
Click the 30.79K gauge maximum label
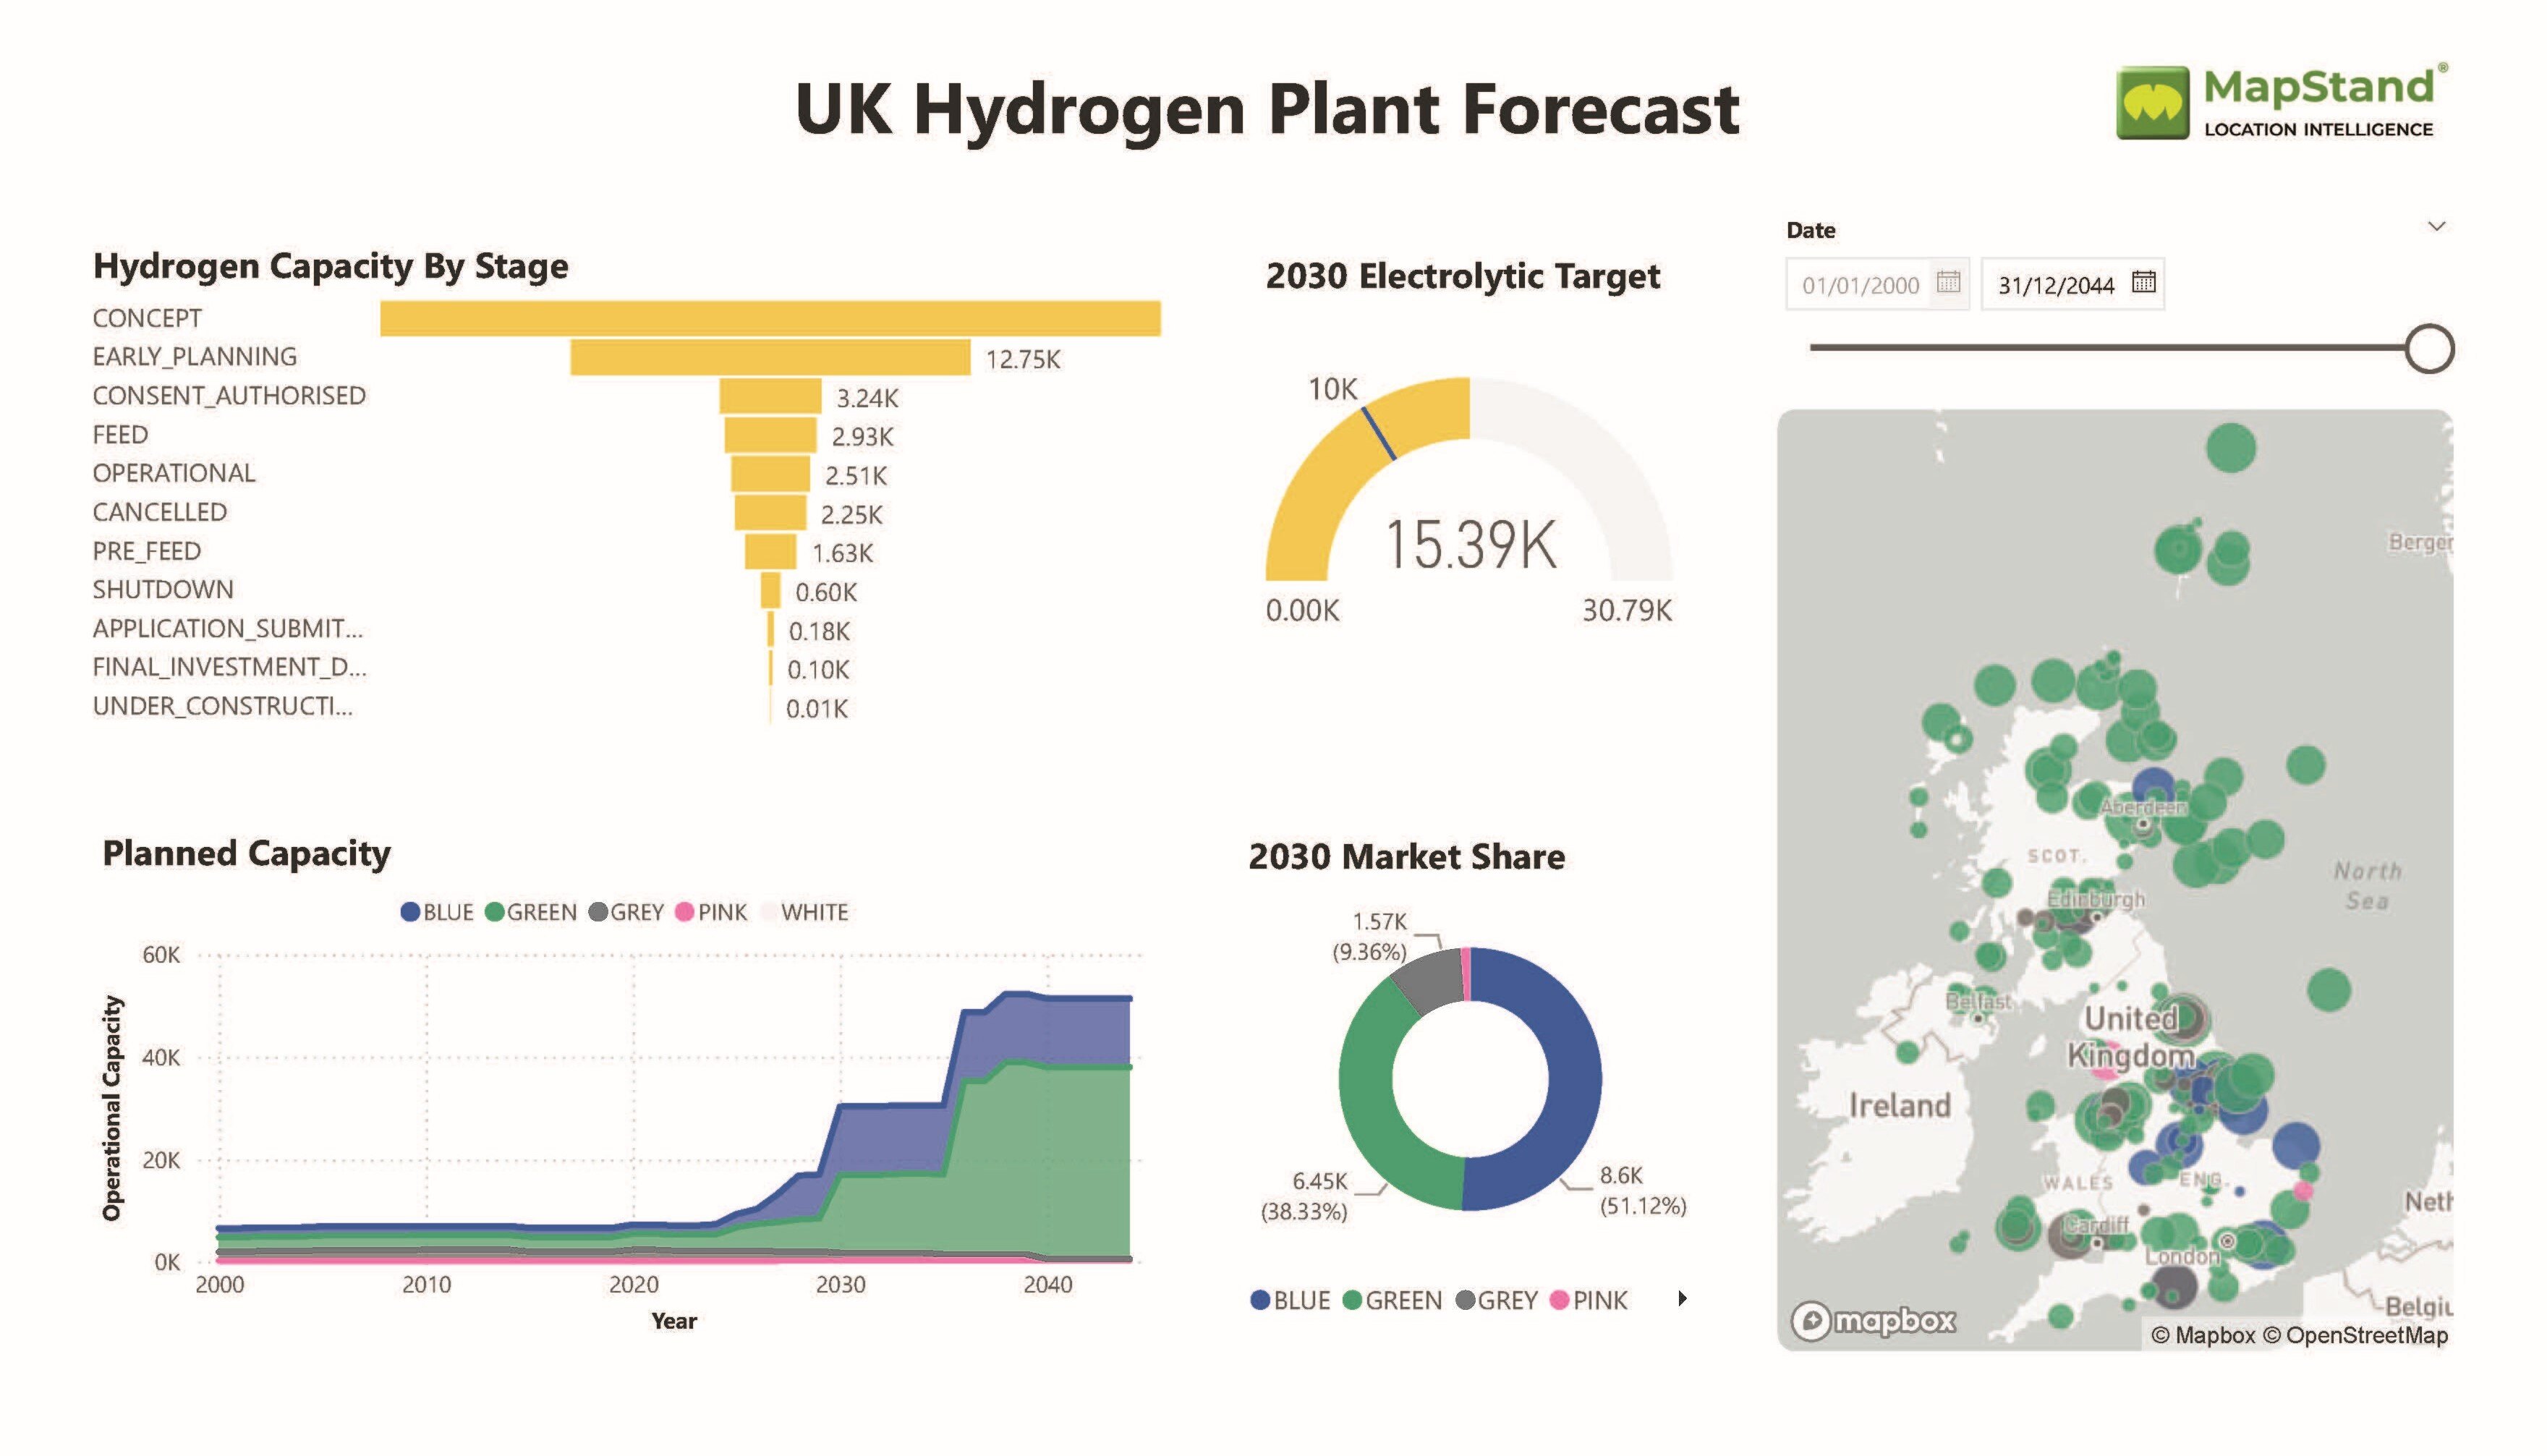tap(1626, 610)
